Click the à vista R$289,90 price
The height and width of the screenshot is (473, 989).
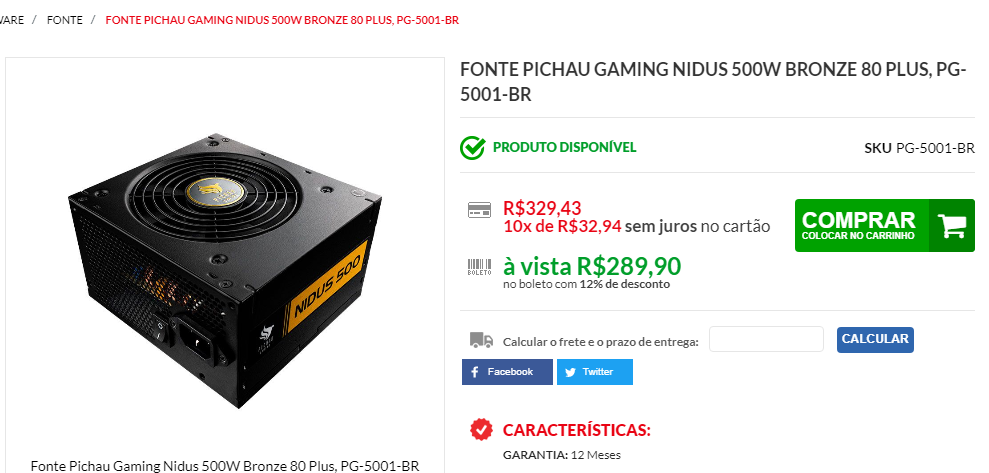point(592,266)
